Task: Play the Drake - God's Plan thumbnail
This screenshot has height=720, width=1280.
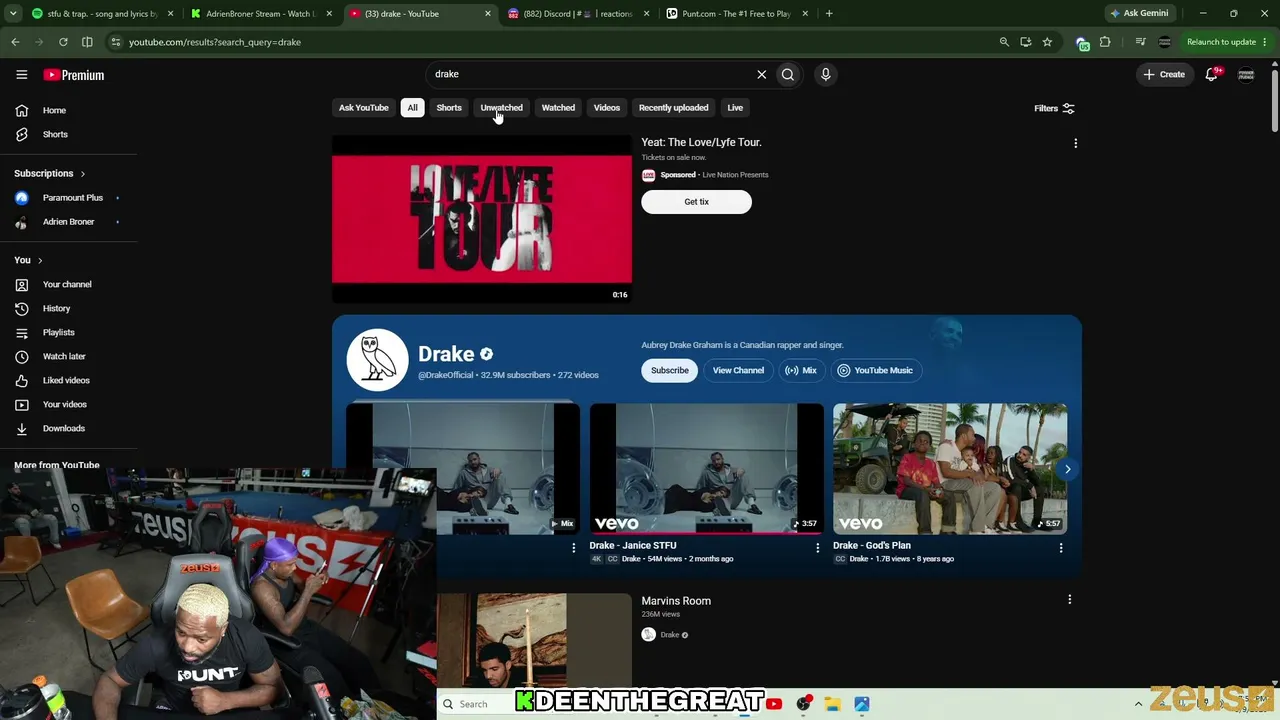Action: coord(950,468)
